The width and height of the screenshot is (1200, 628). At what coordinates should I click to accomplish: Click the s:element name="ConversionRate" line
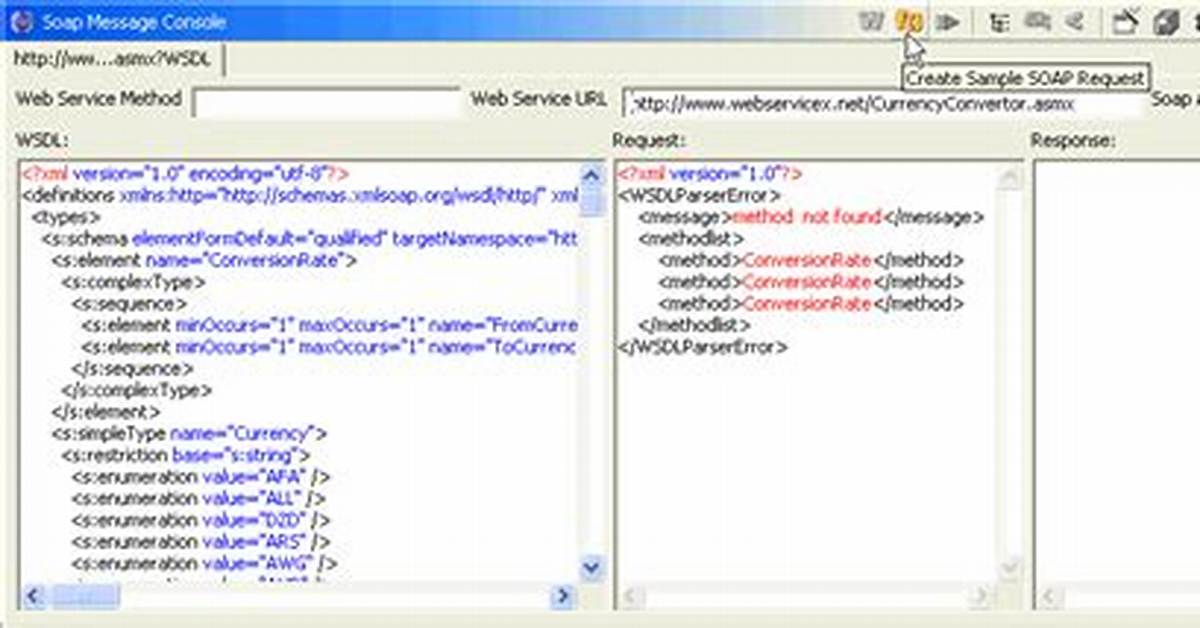(205, 261)
